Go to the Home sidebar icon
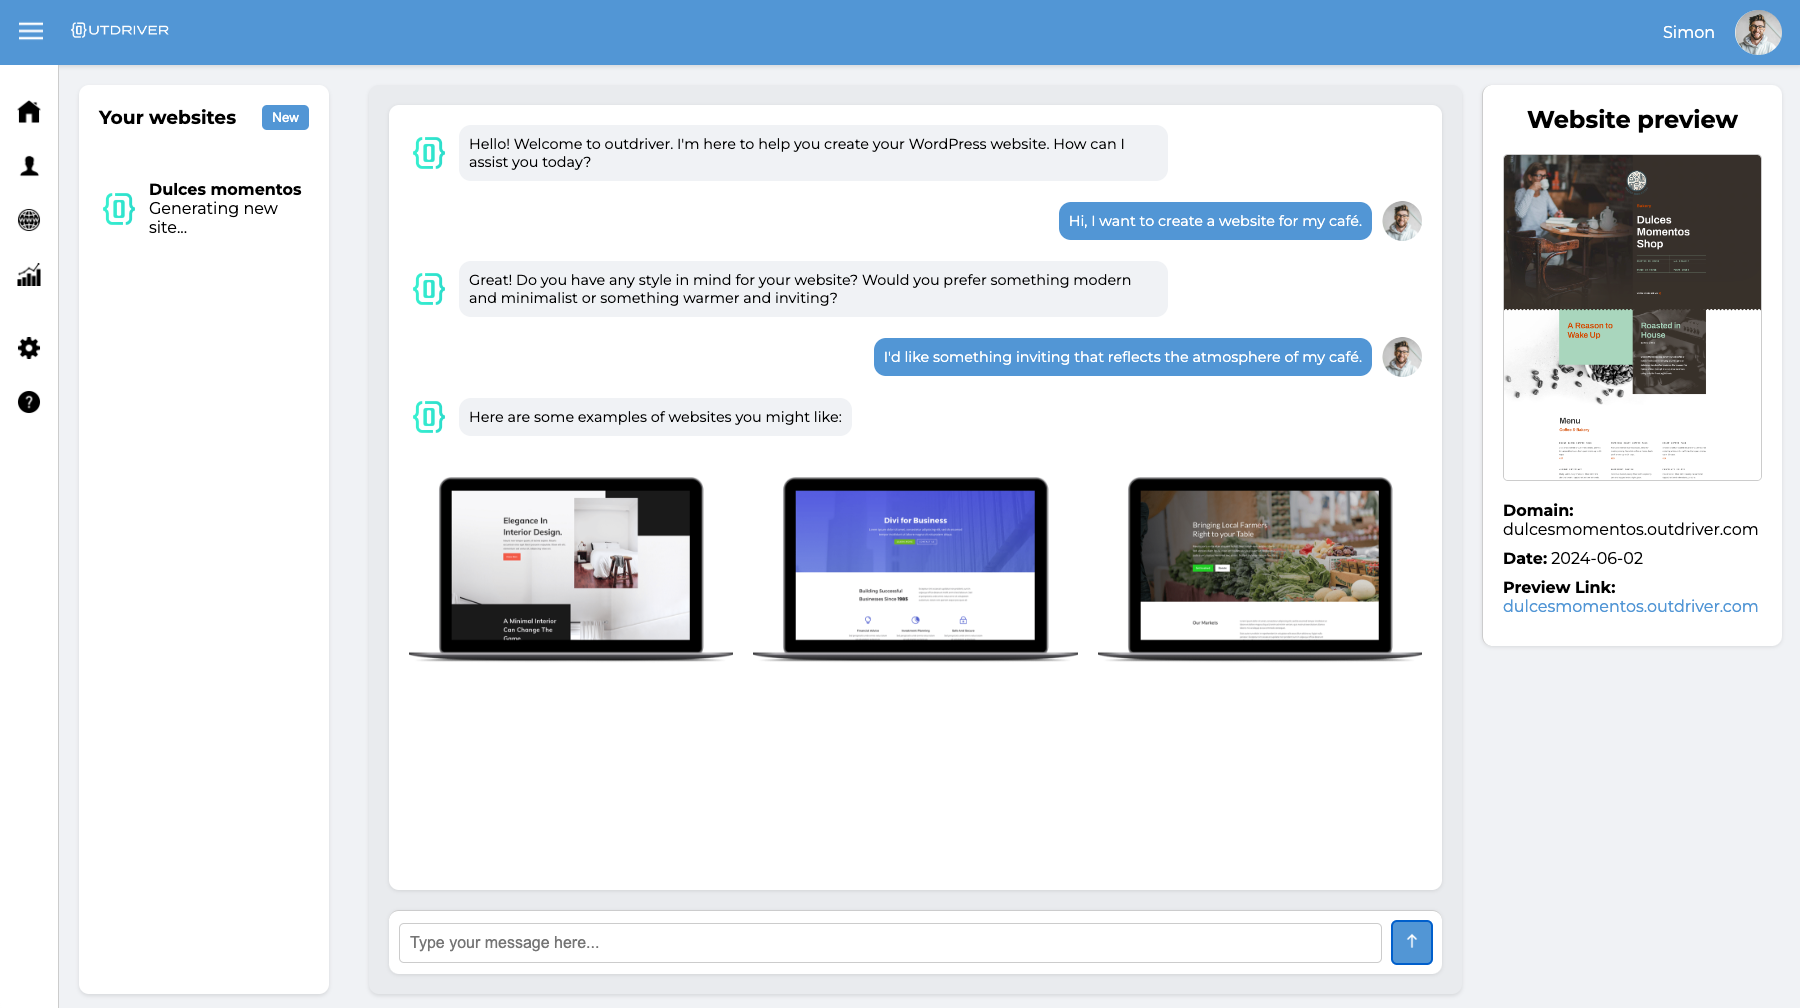The width and height of the screenshot is (1800, 1008). [x=29, y=112]
